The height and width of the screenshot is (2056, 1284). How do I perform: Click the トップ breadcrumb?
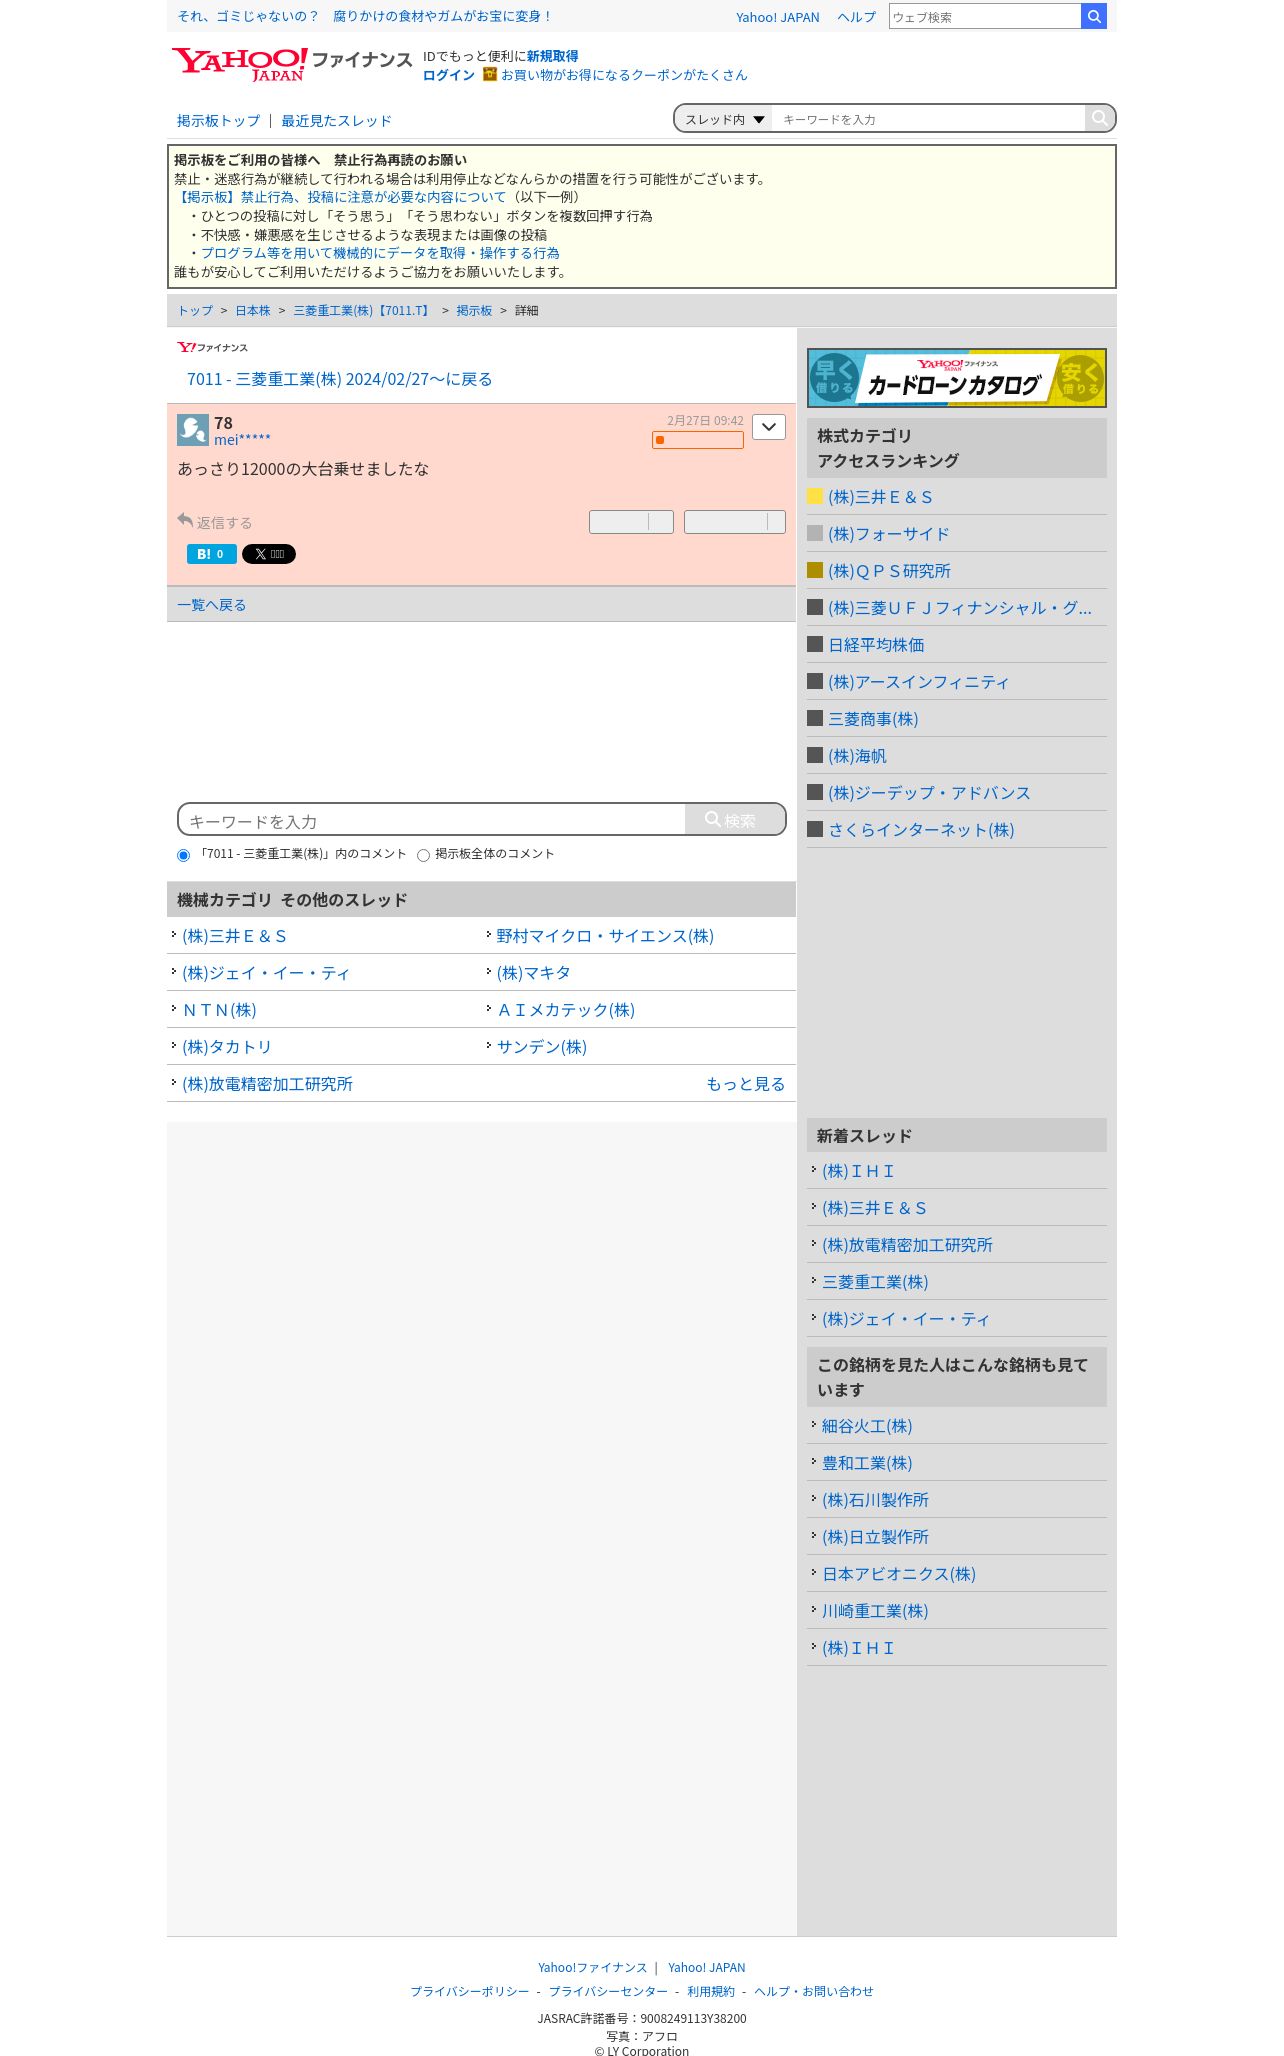195,311
